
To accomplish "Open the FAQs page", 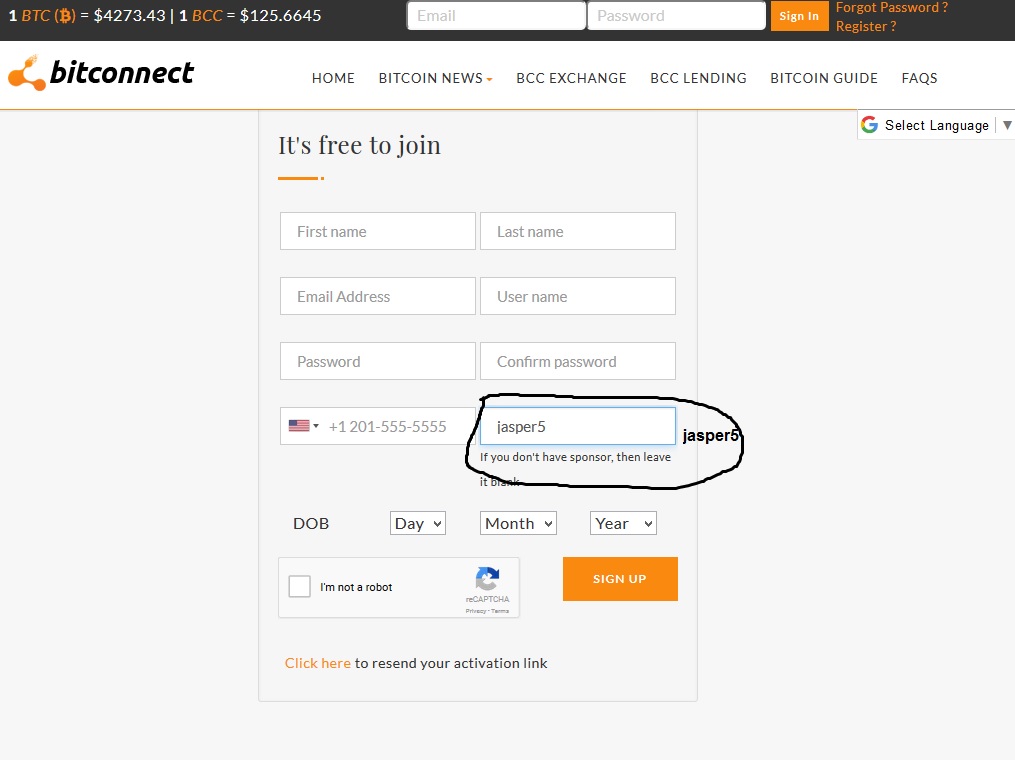I will click(x=919, y=78).
